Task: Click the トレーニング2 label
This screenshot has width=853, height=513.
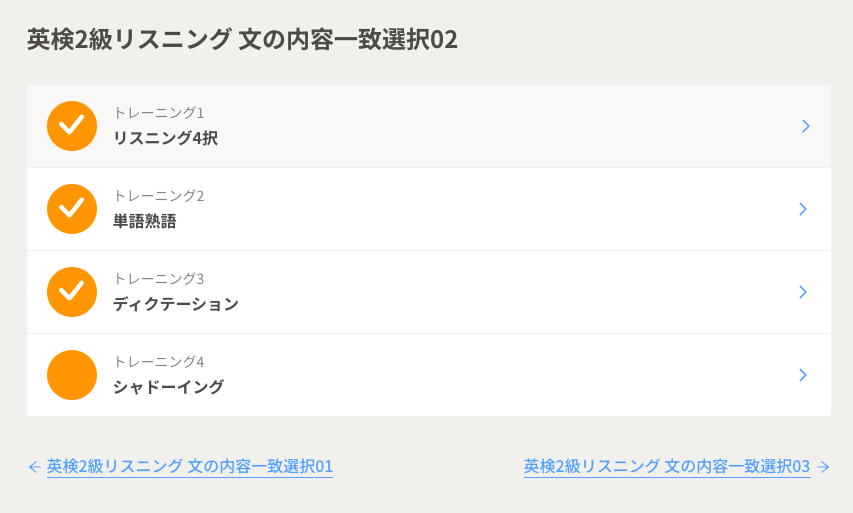Action: click(158, 196)
